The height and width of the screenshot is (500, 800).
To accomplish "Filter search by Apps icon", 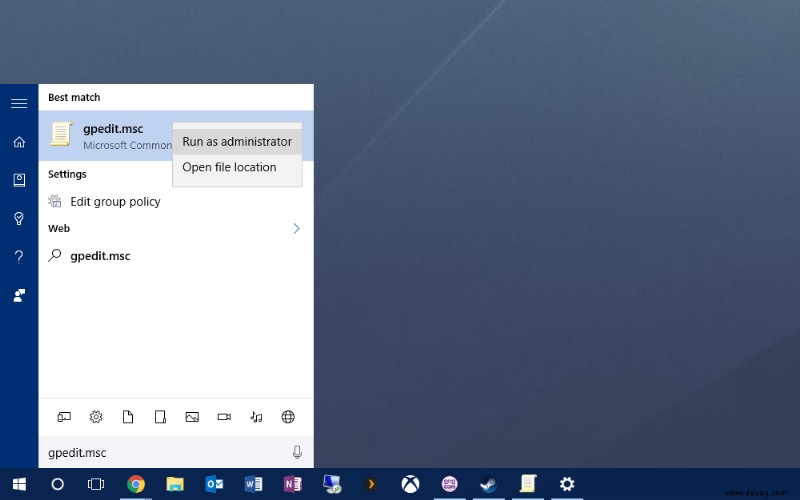I will click(64, 417).
